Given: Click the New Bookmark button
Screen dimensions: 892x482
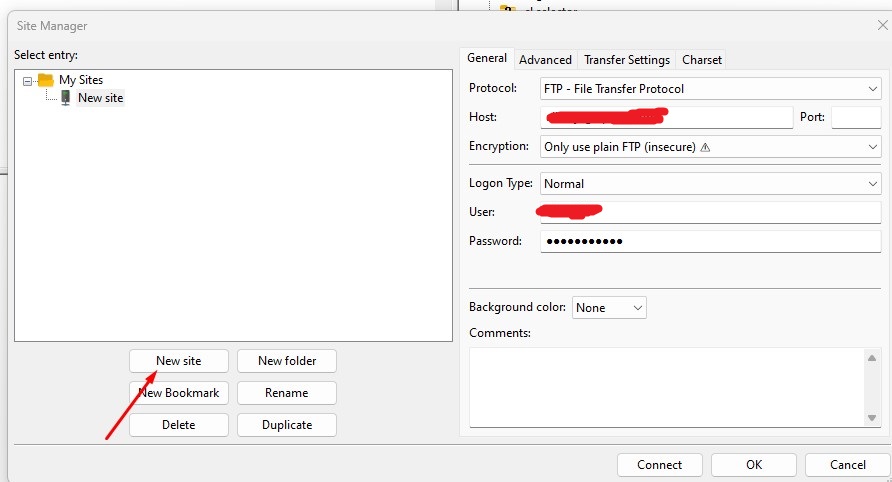Looking at the screenshot, I should pyautogui.click(x=179, y=393).
